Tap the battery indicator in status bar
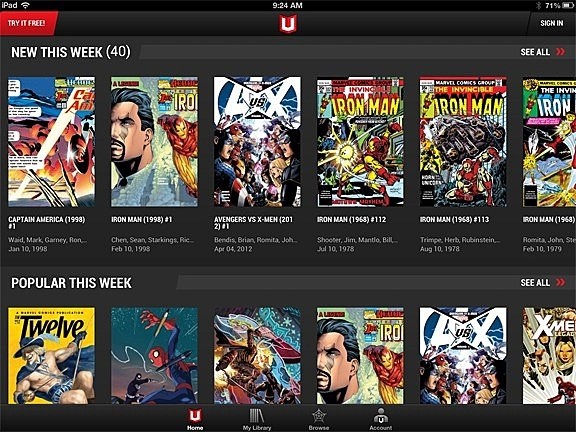This screenshot has height=432, width=576. pos(568,5)
